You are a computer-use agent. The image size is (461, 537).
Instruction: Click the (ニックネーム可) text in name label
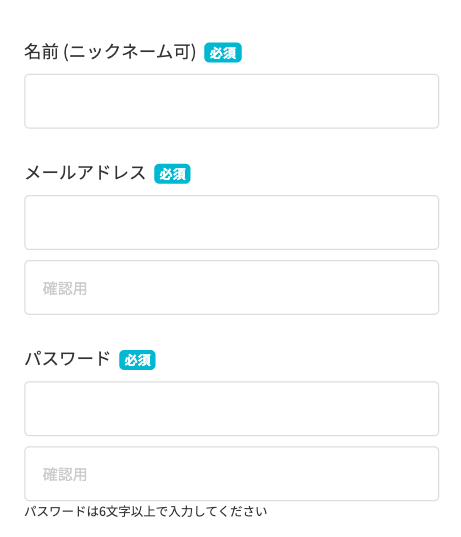pos(130,52)
